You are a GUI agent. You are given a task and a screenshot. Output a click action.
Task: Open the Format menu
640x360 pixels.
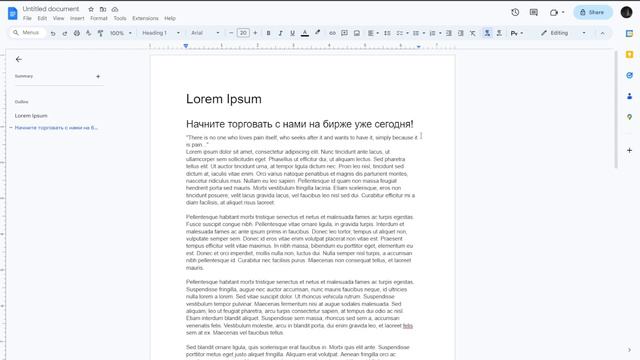click(99, 18)
